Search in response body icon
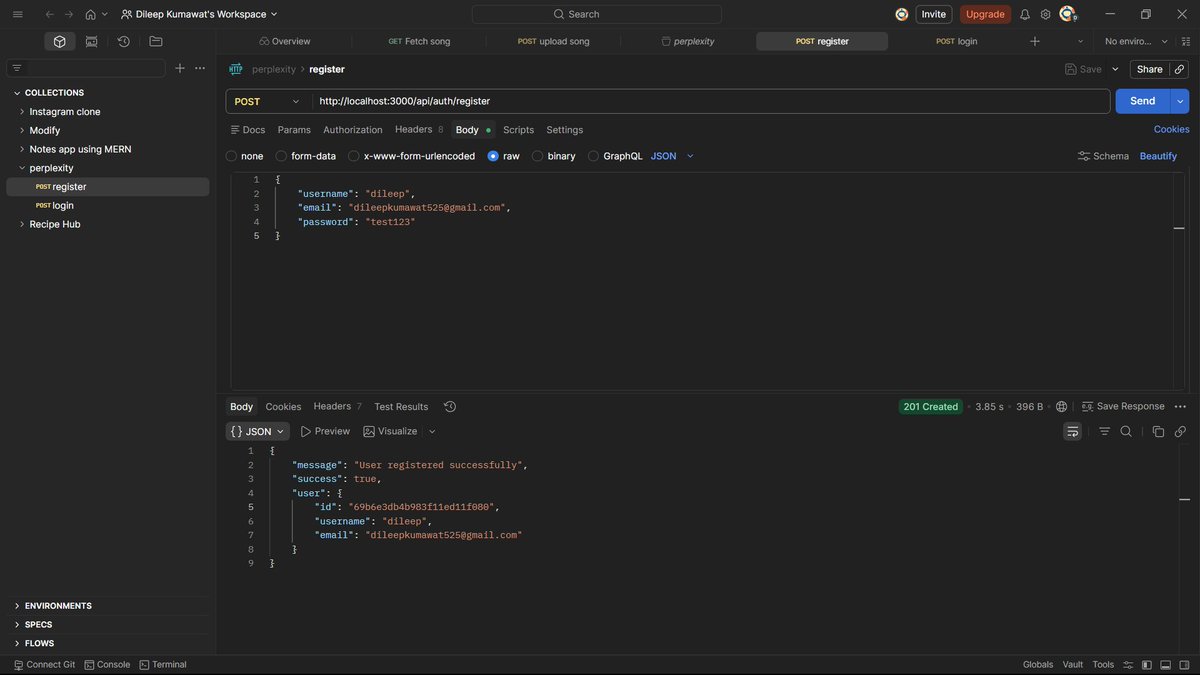Image resolution: width=1200 pixels, height=675 pixels. pos(1126,431)
